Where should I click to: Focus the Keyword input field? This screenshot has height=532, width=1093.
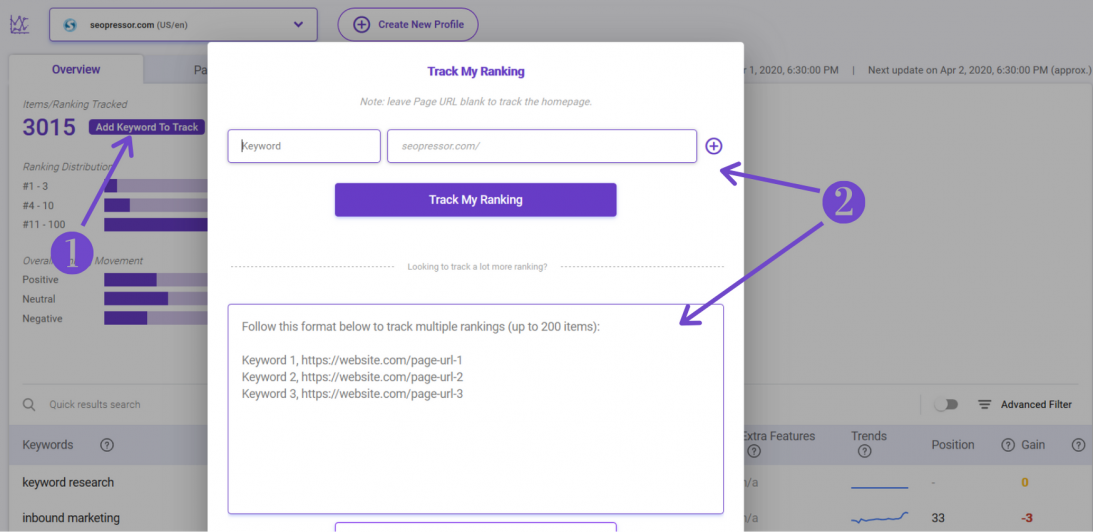pyautogui.click(x=304, y=146)
